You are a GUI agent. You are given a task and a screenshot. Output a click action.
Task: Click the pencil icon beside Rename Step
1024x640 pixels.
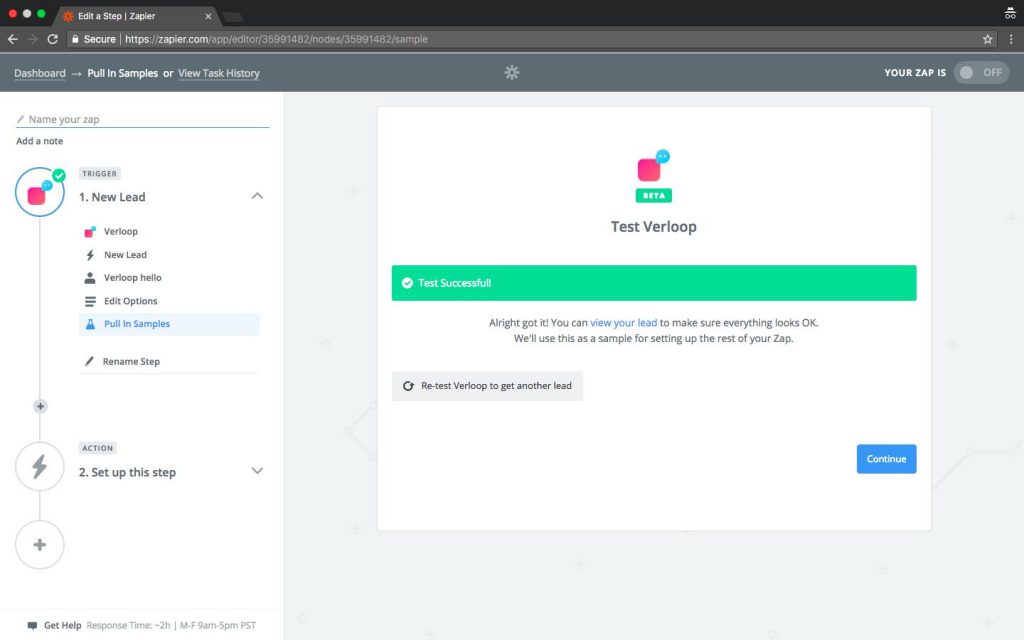pos(89,361)
